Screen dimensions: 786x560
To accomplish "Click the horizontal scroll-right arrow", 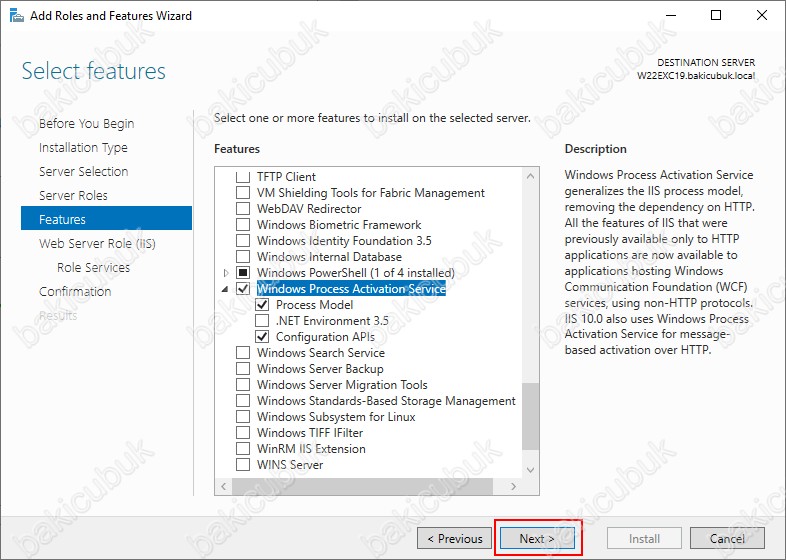I will [x=513, y=486].
